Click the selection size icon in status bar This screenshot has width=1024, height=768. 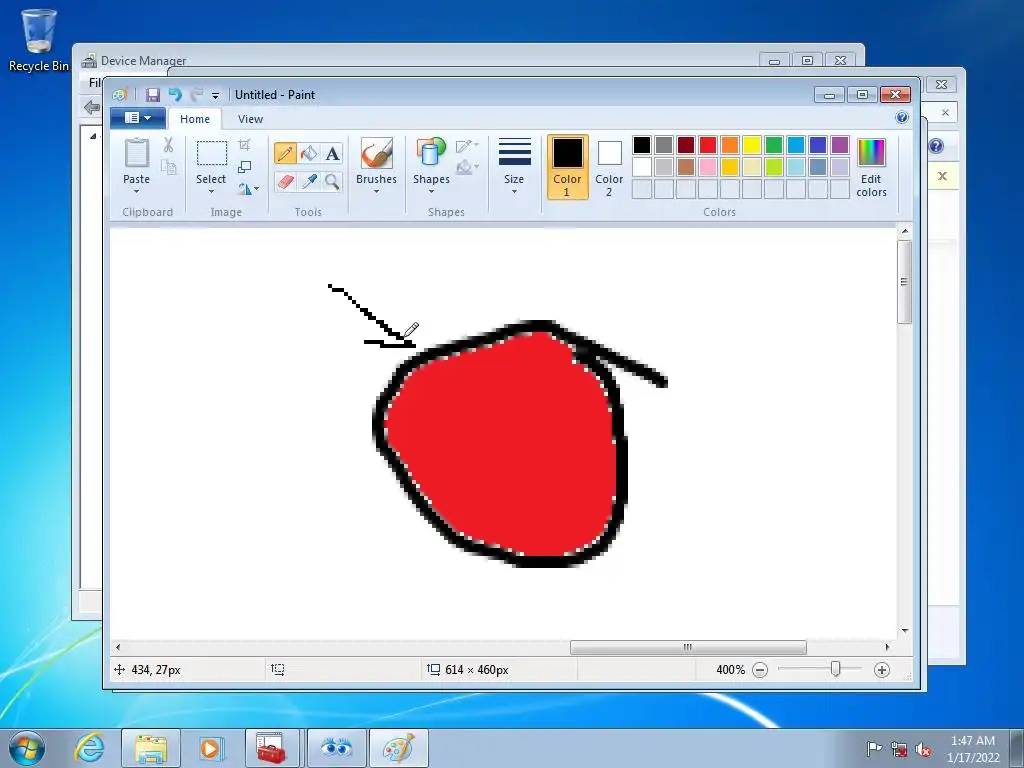click(278, 669)
